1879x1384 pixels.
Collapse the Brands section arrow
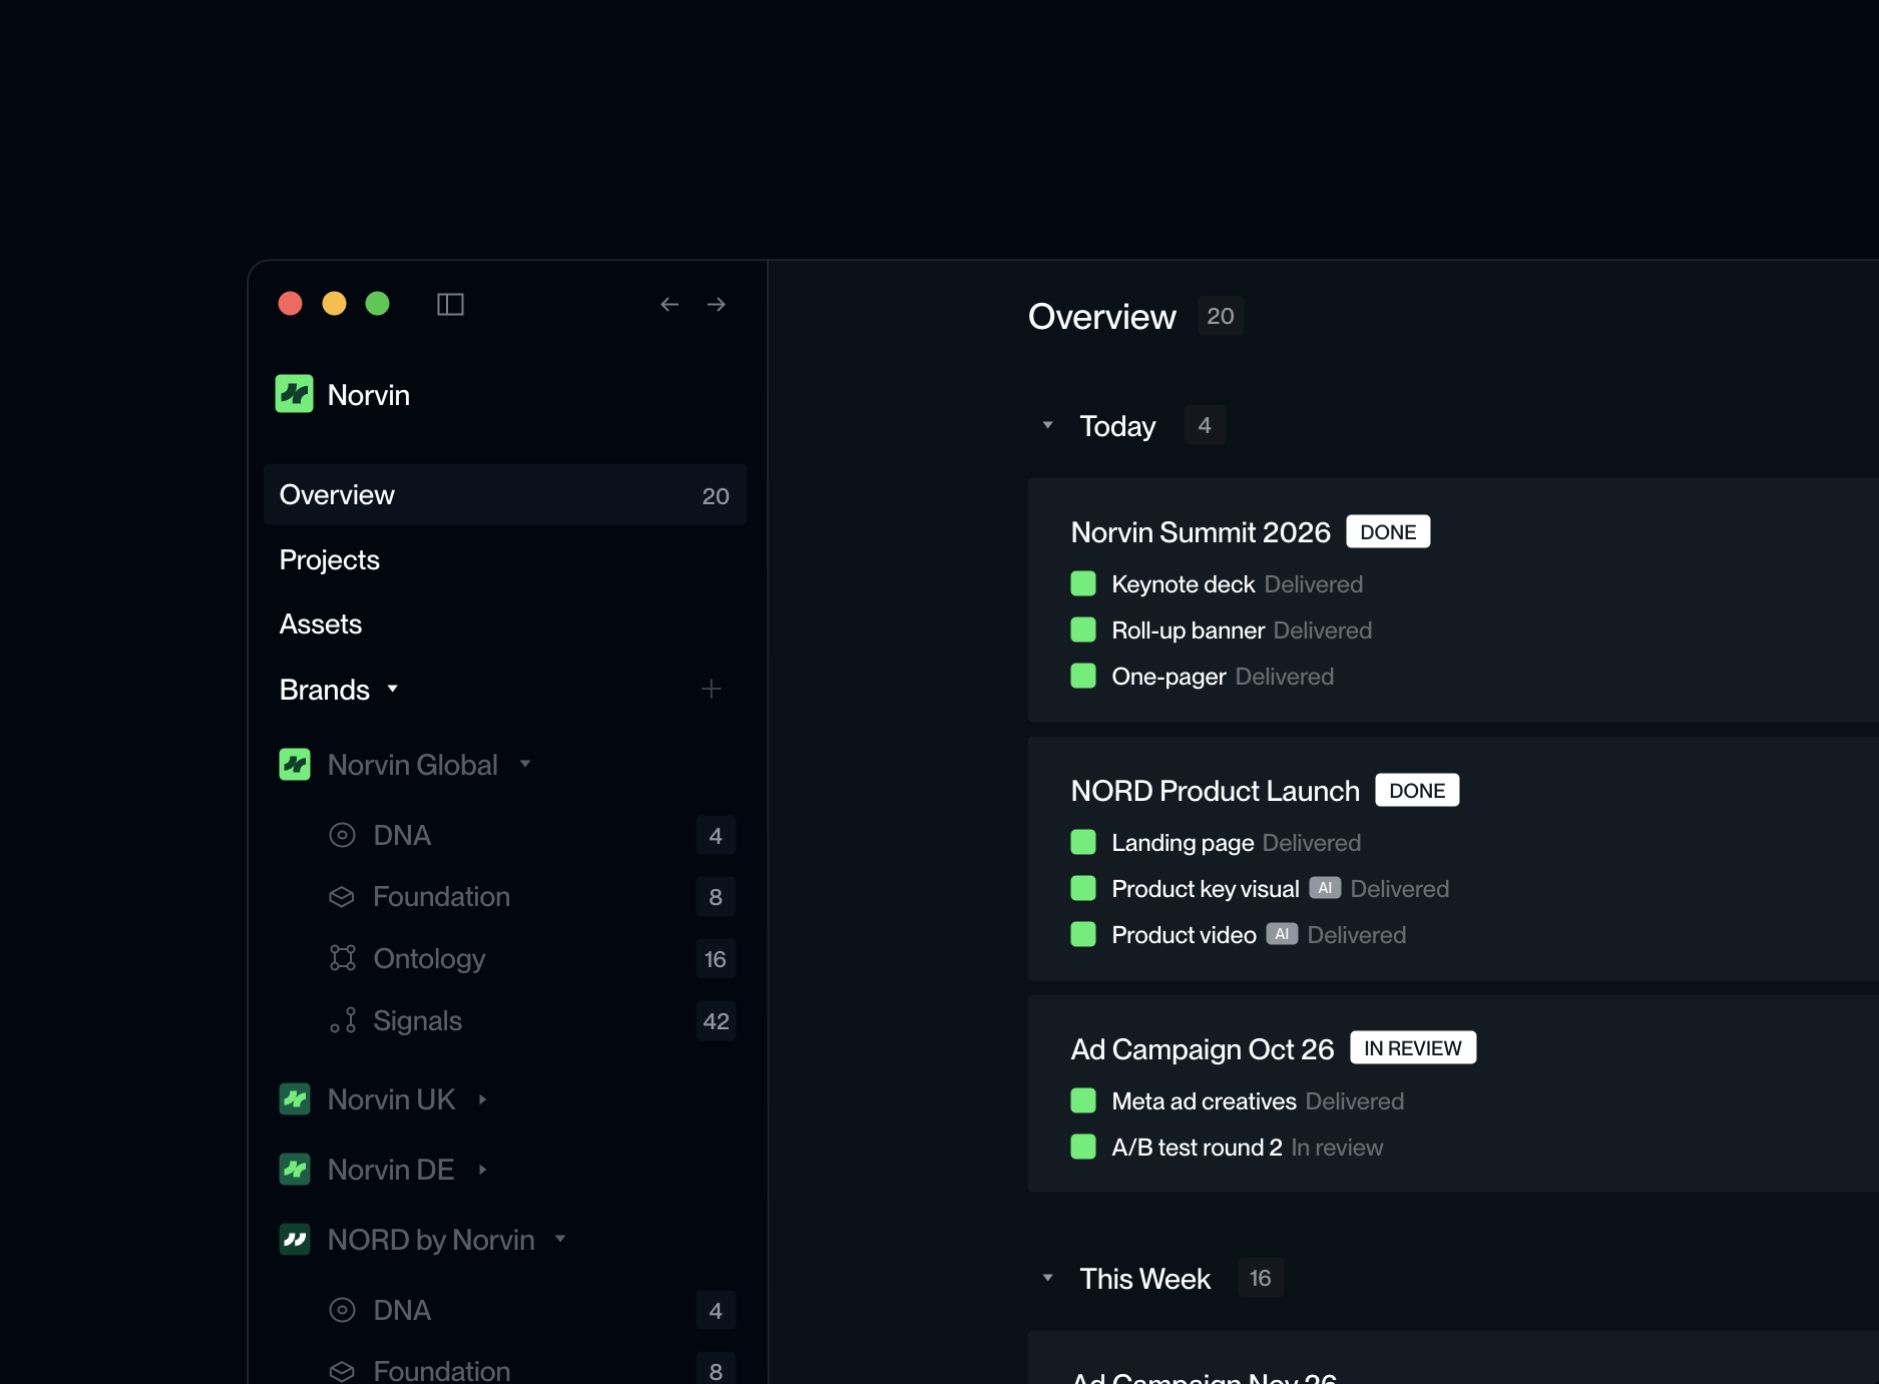pos(393,689)
